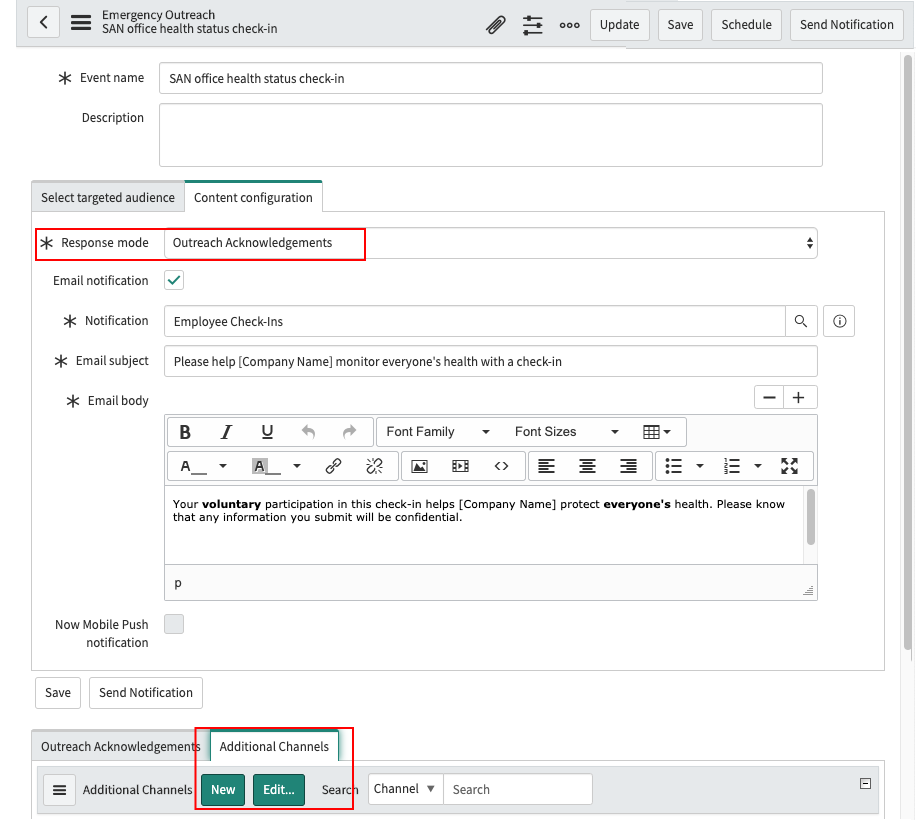Click the bottom Send Notification button
Viewport: 916px width, 820px height.
pyautogui.click(x=145, y=693)
